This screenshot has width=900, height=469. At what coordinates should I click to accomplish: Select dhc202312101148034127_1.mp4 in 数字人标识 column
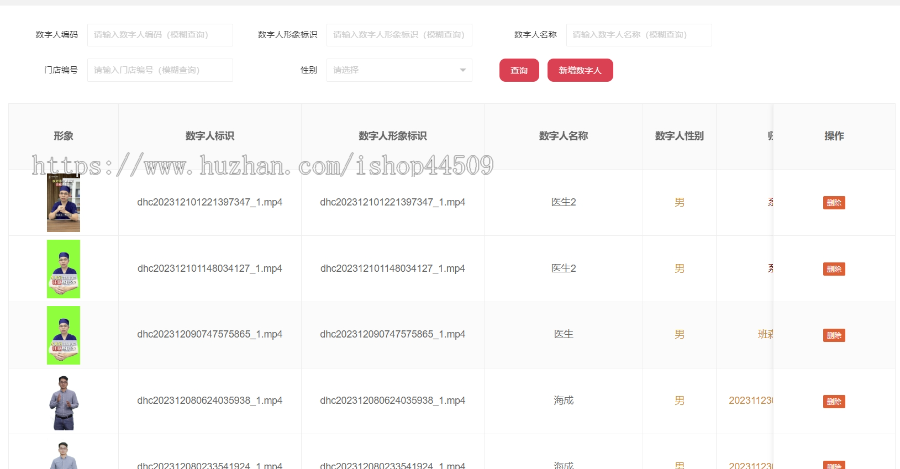210,269
